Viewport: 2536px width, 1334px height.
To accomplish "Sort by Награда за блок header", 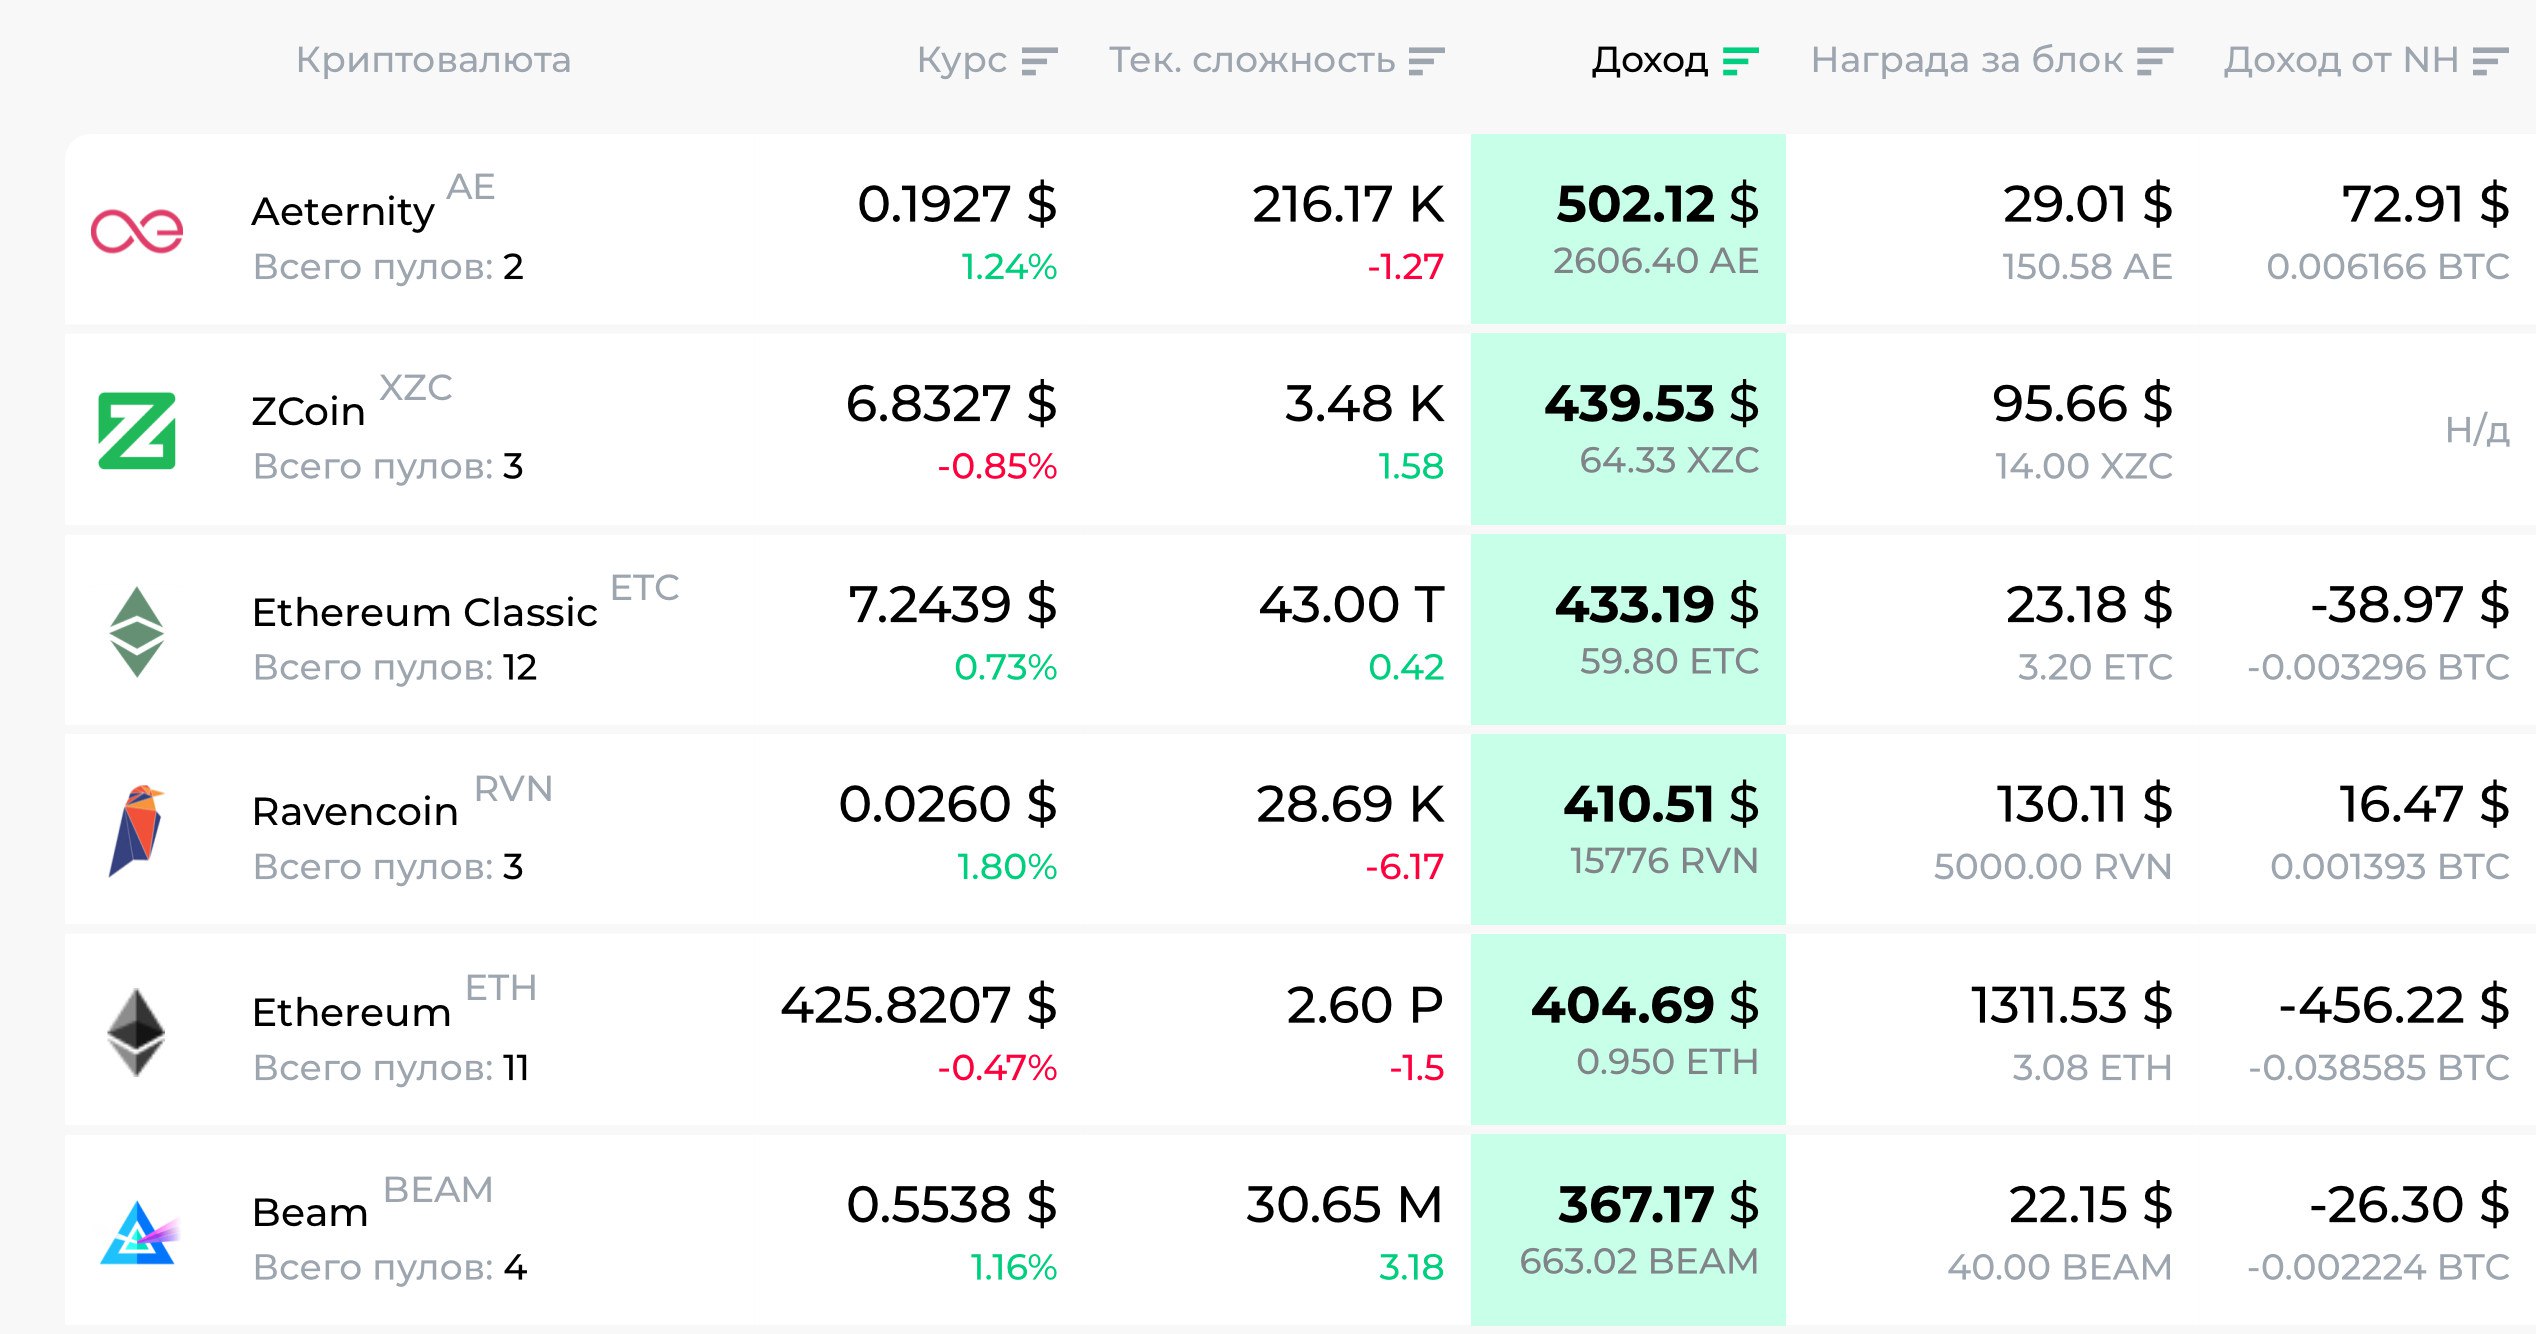I will pos(1967,60).
